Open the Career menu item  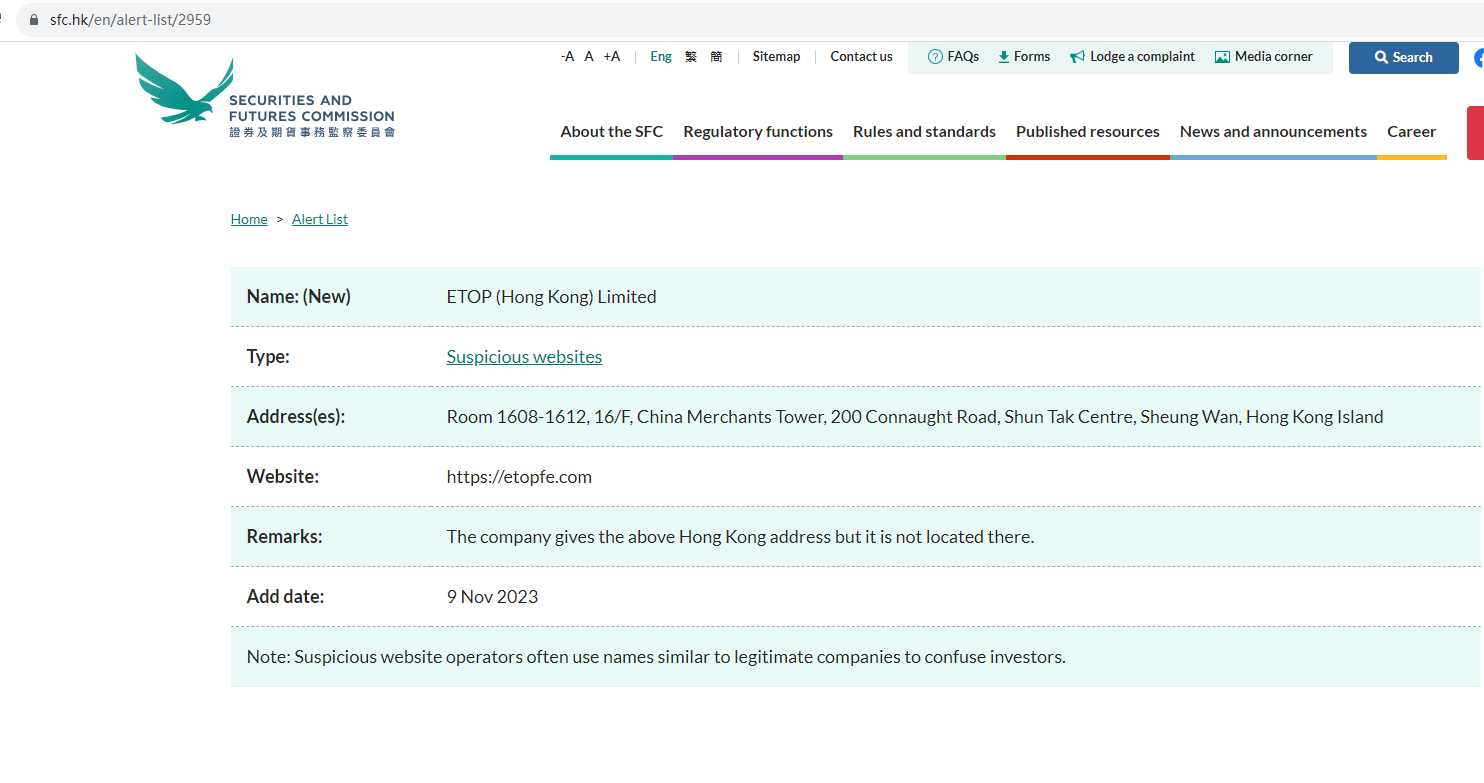(x=1411, y=132)
